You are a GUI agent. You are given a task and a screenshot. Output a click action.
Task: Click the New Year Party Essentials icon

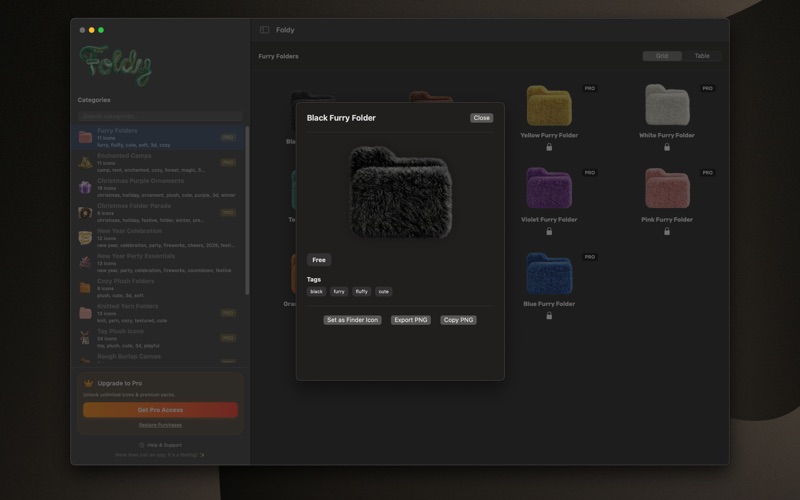85,263
